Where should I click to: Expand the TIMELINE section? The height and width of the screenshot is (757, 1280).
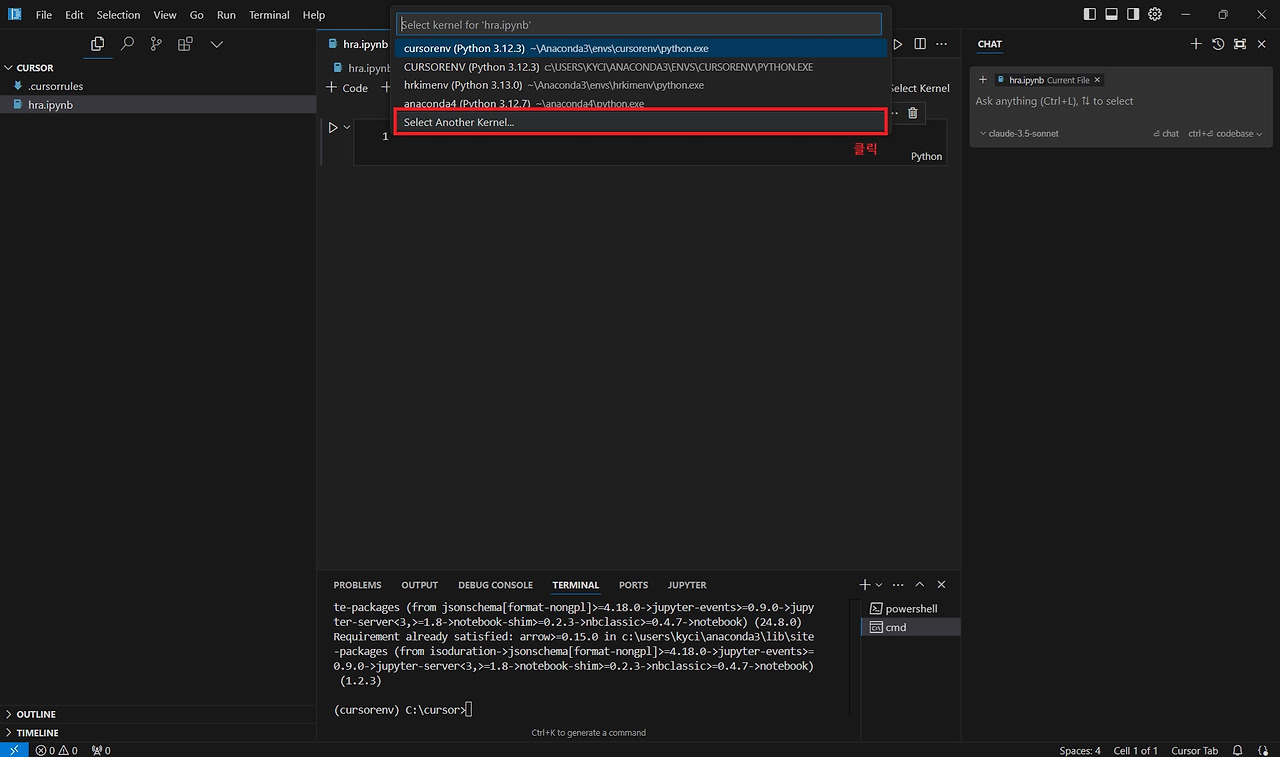click(37, 733)
